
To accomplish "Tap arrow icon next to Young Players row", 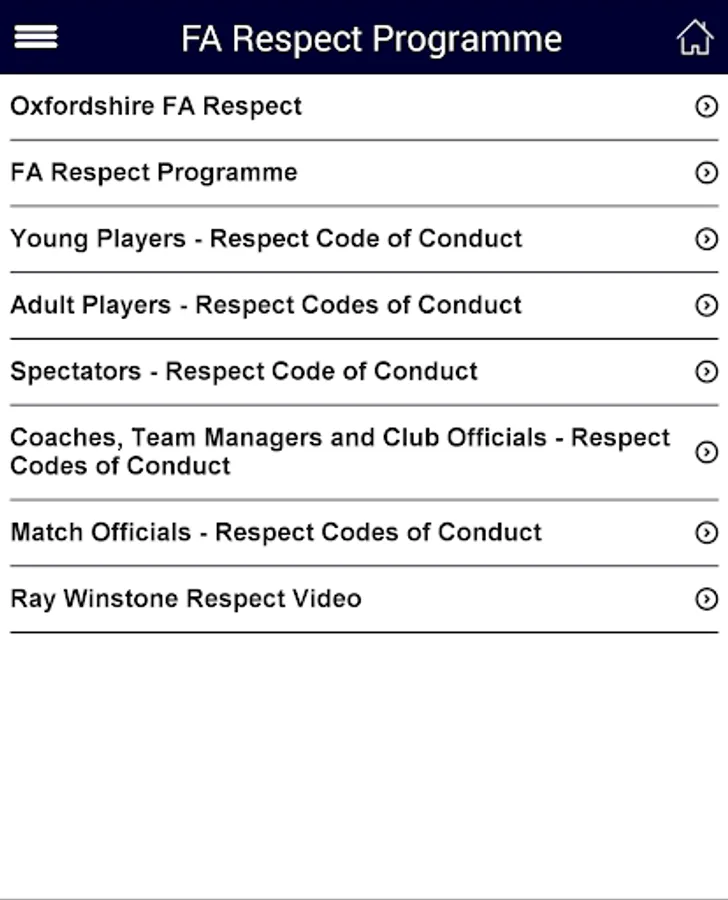I will pyautogui.click(x=706, y=239).
